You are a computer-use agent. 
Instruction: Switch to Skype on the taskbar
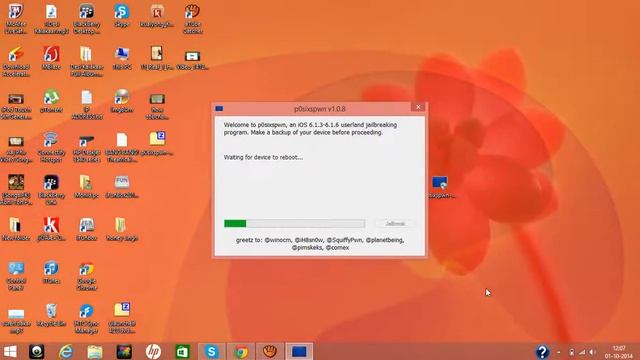212,351
